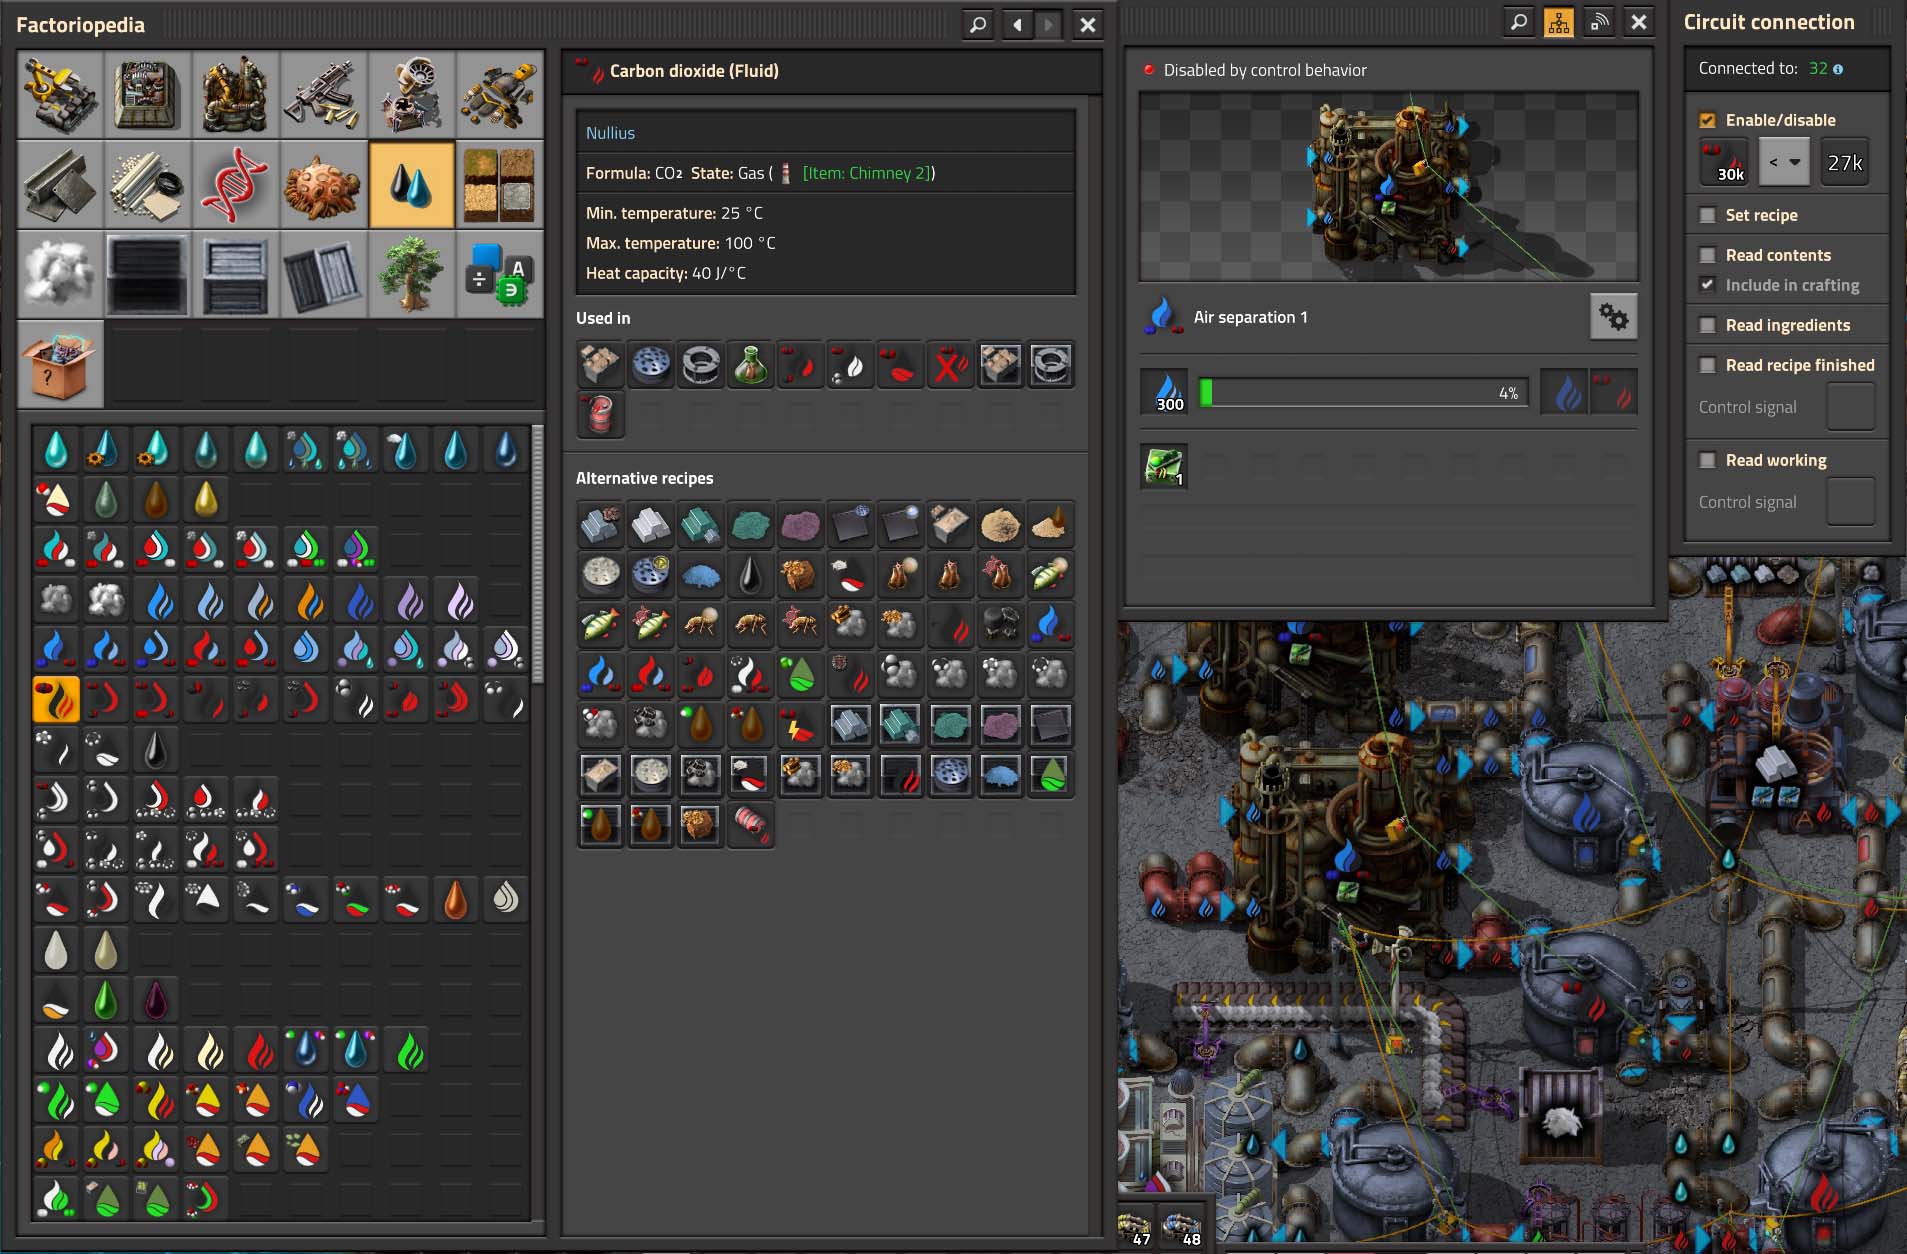Edit the constant value 27k
1907x1254 pixels.
tap(1845, 163)
